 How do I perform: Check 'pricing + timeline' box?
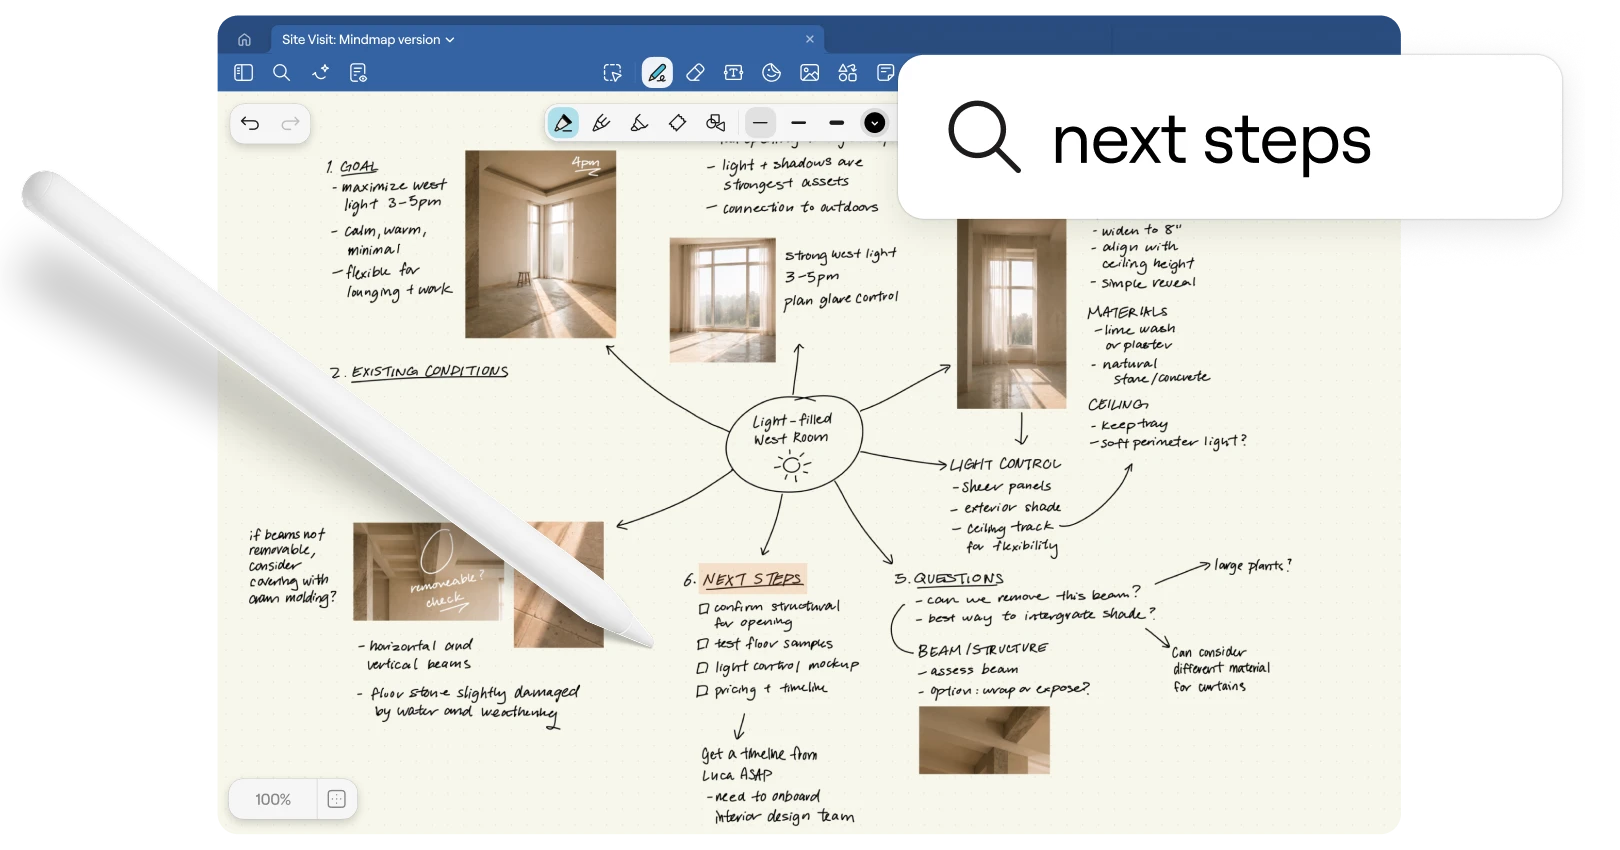(x=702, y=691)
